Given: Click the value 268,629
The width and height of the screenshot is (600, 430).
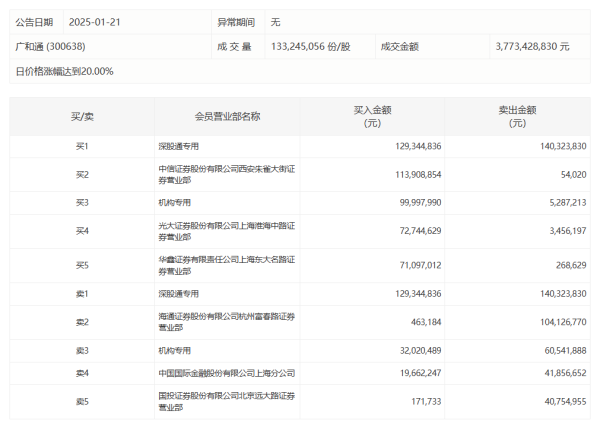Looking at the screenshot, I should (571, 265).
